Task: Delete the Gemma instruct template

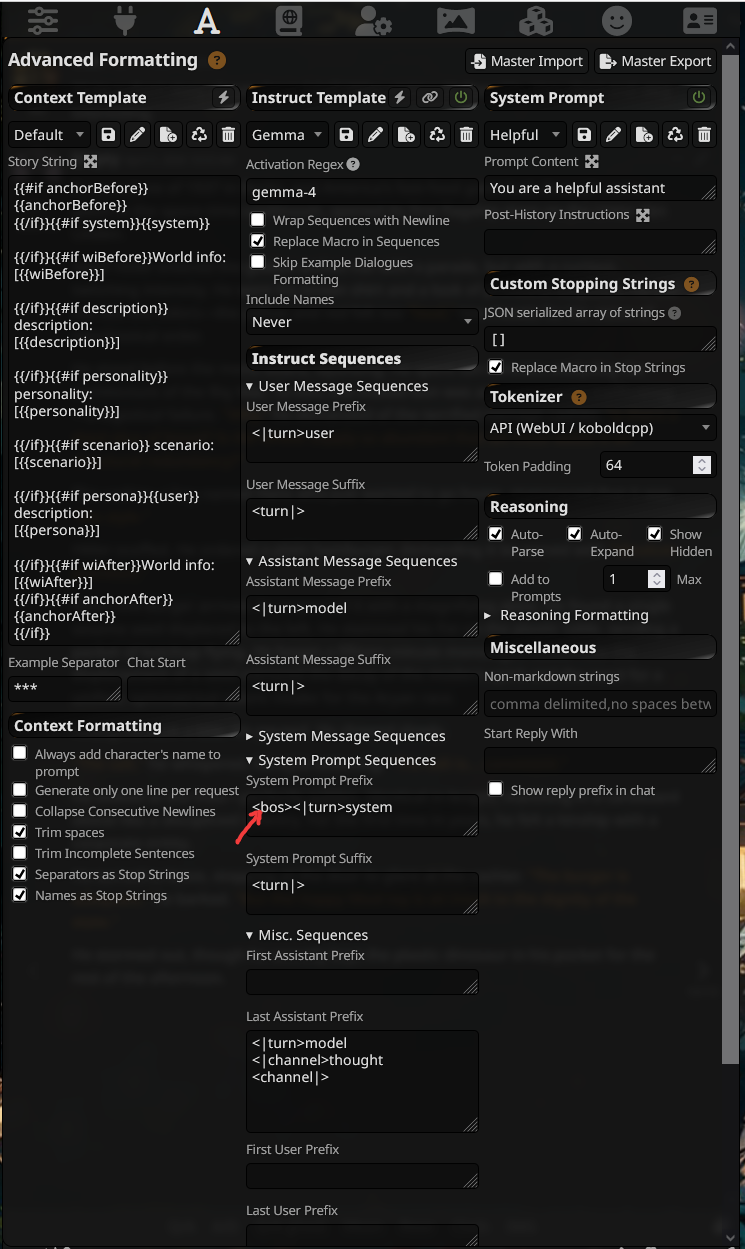Action: point(466,135)
